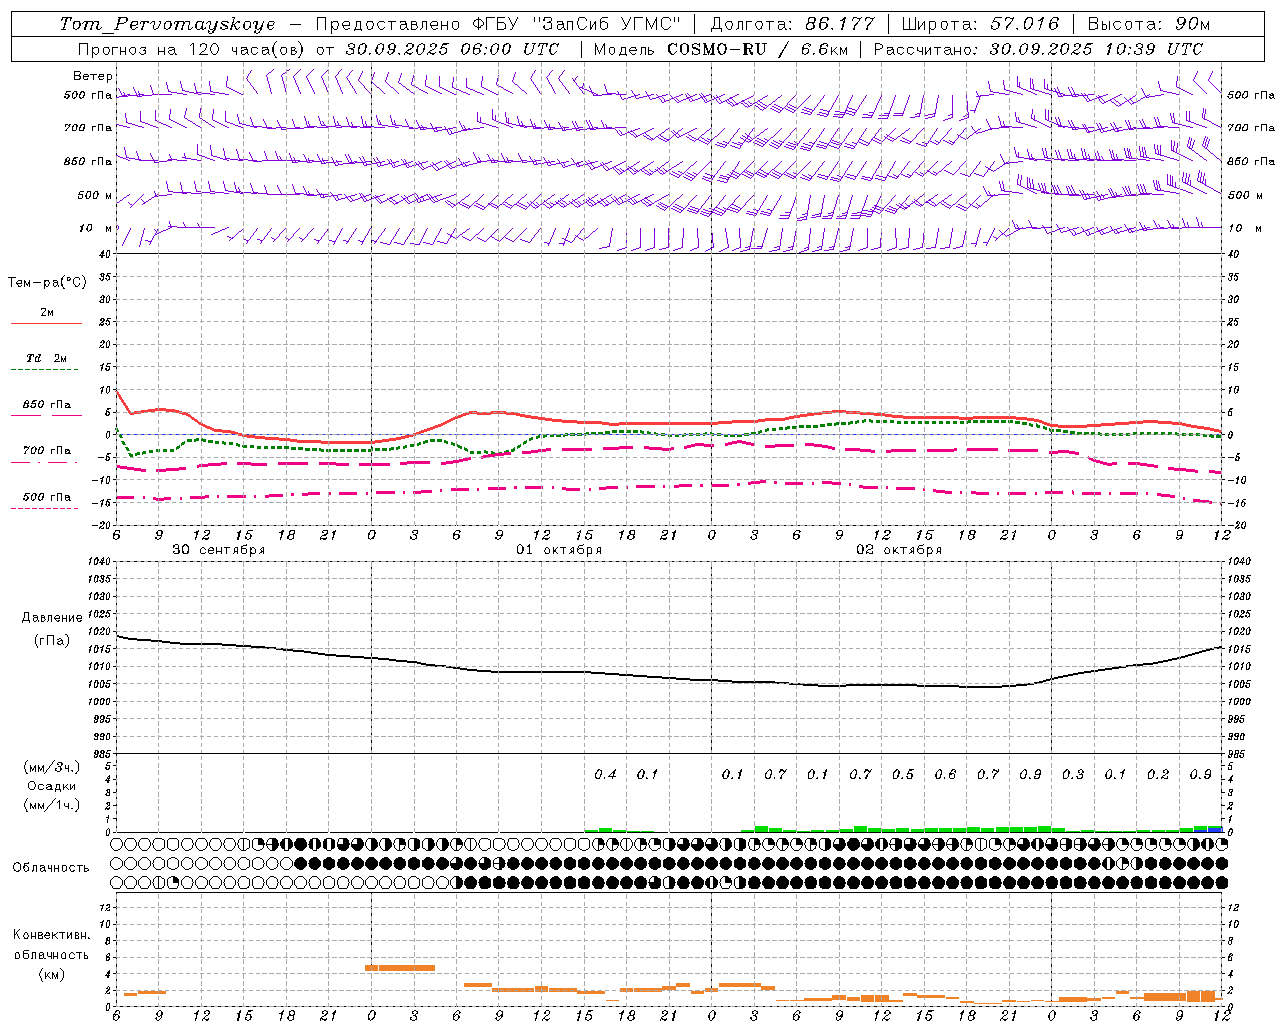Click the Облачность cloud cover label
The width and height of the screenshot is (1280, 1024).
(x=51, y=868)
